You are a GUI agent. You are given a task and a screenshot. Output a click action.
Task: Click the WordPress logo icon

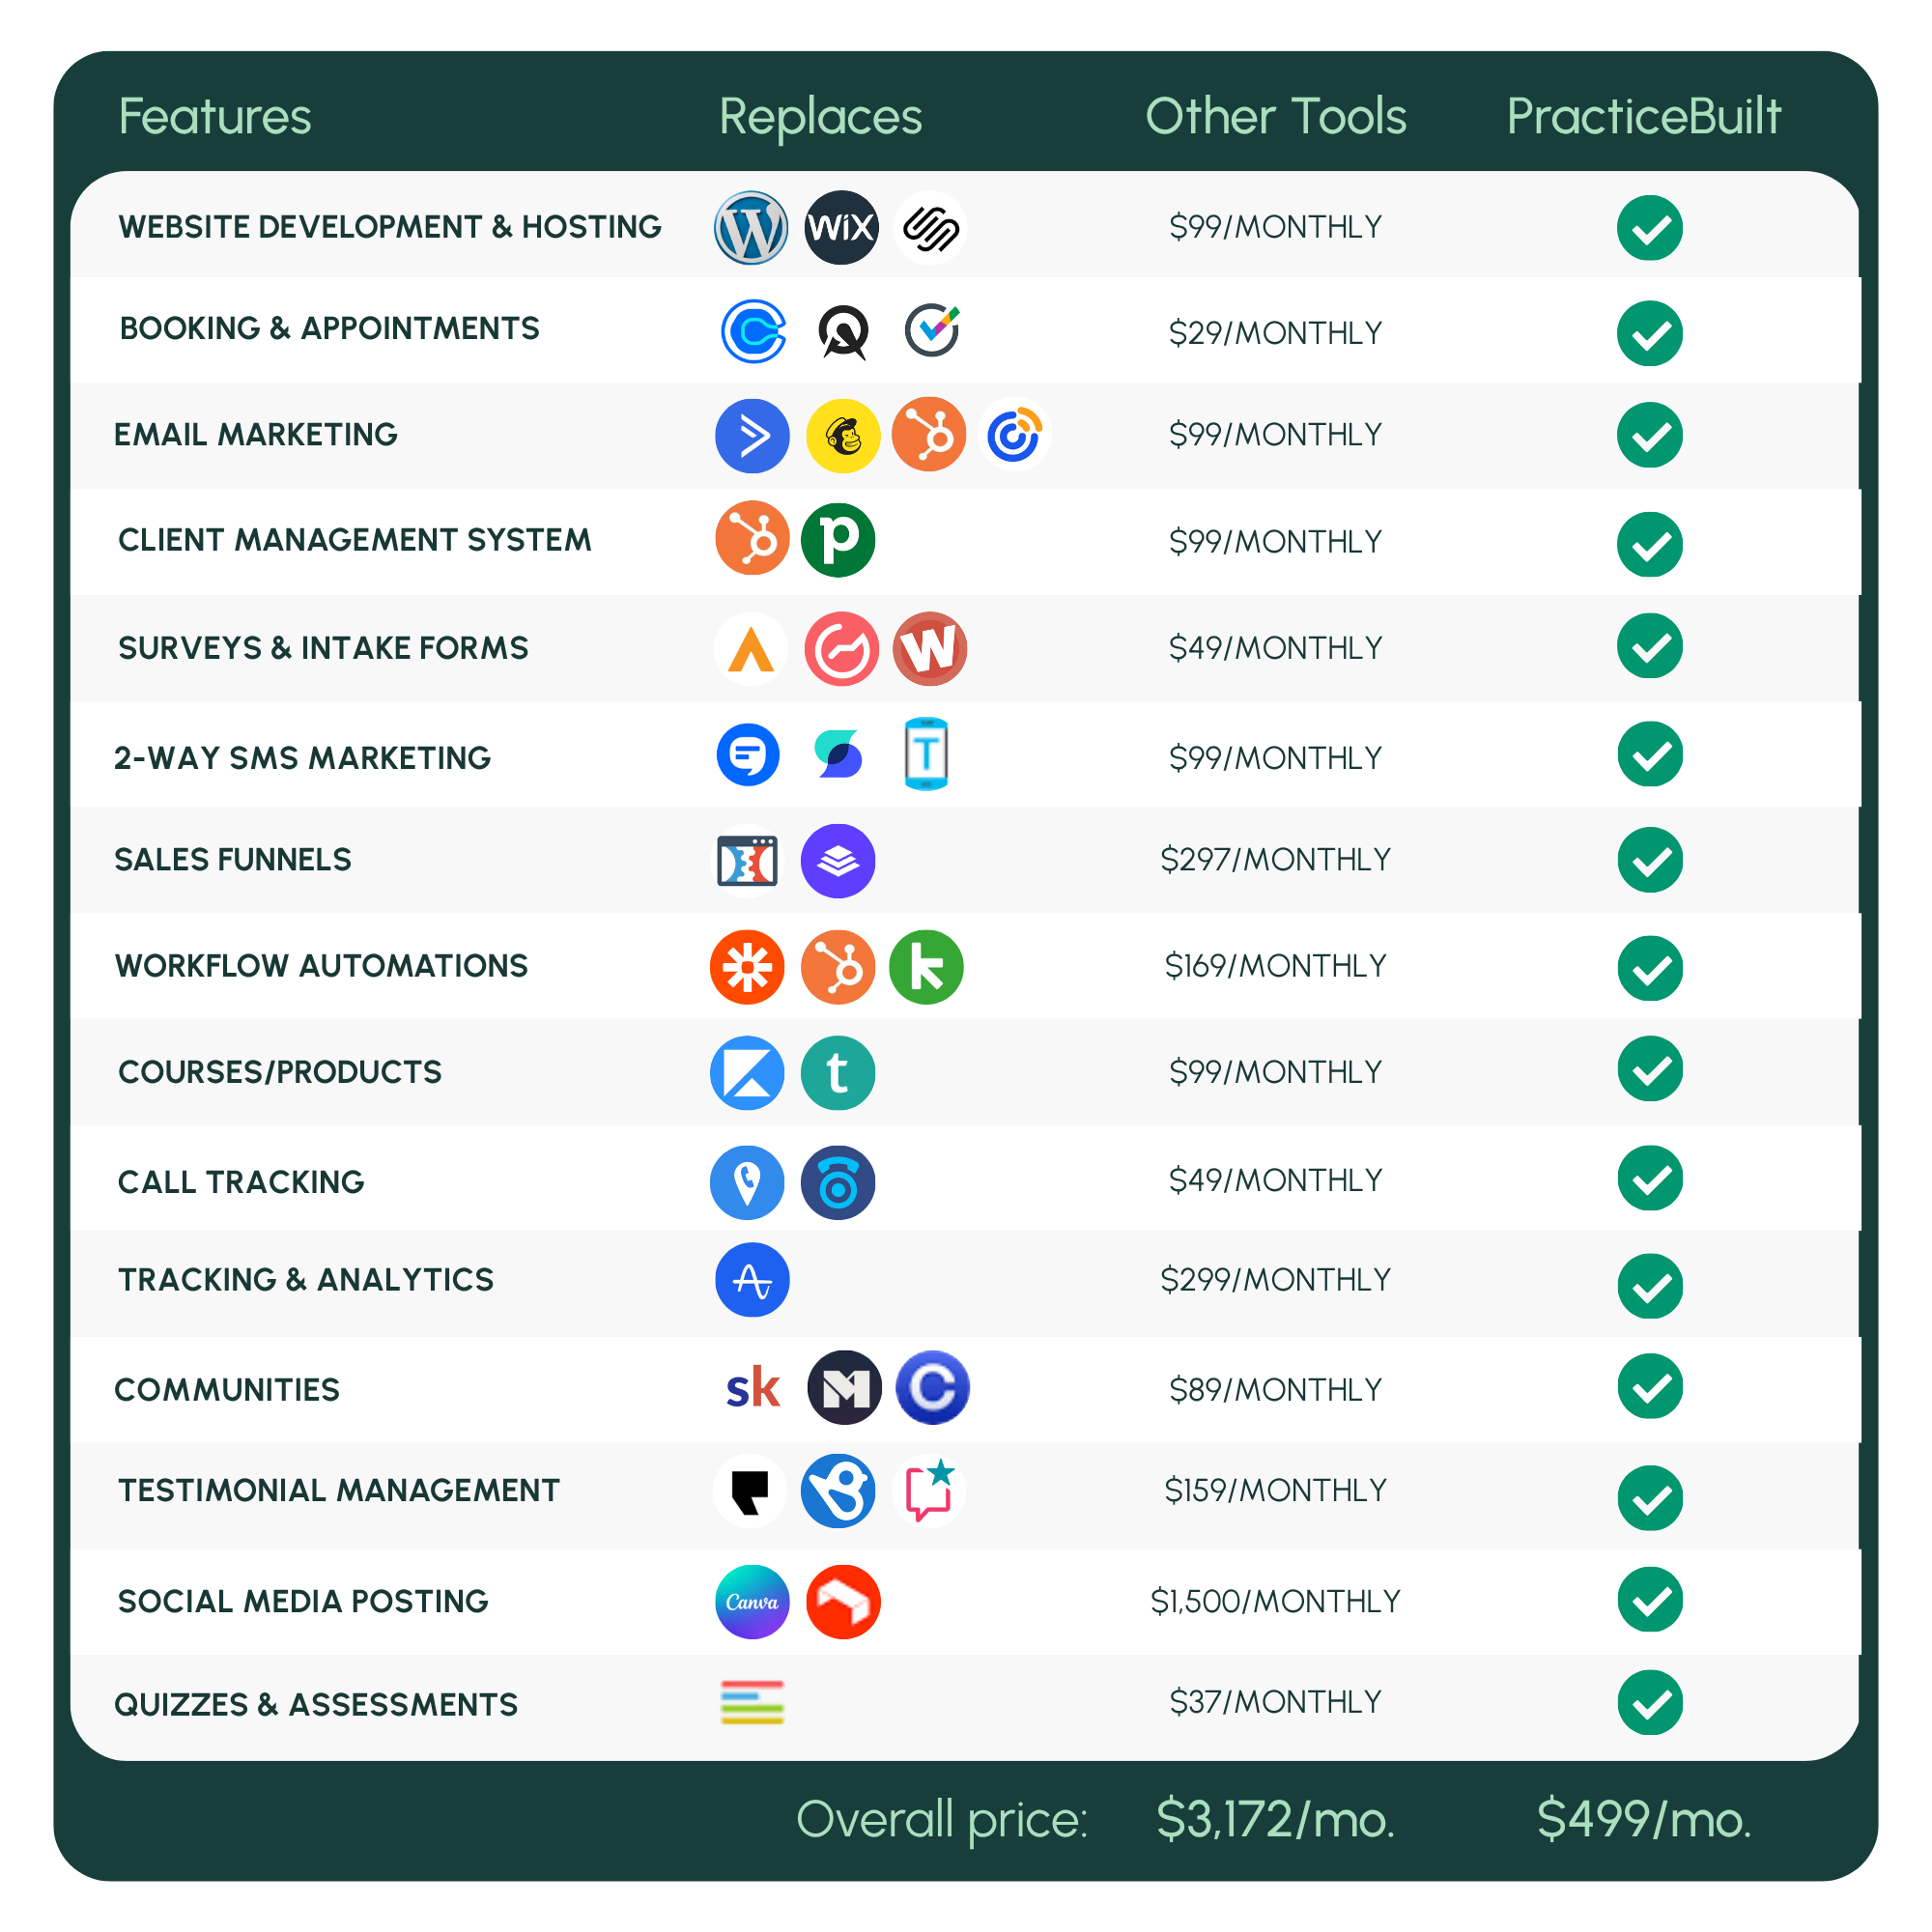[x=751, y=228]
